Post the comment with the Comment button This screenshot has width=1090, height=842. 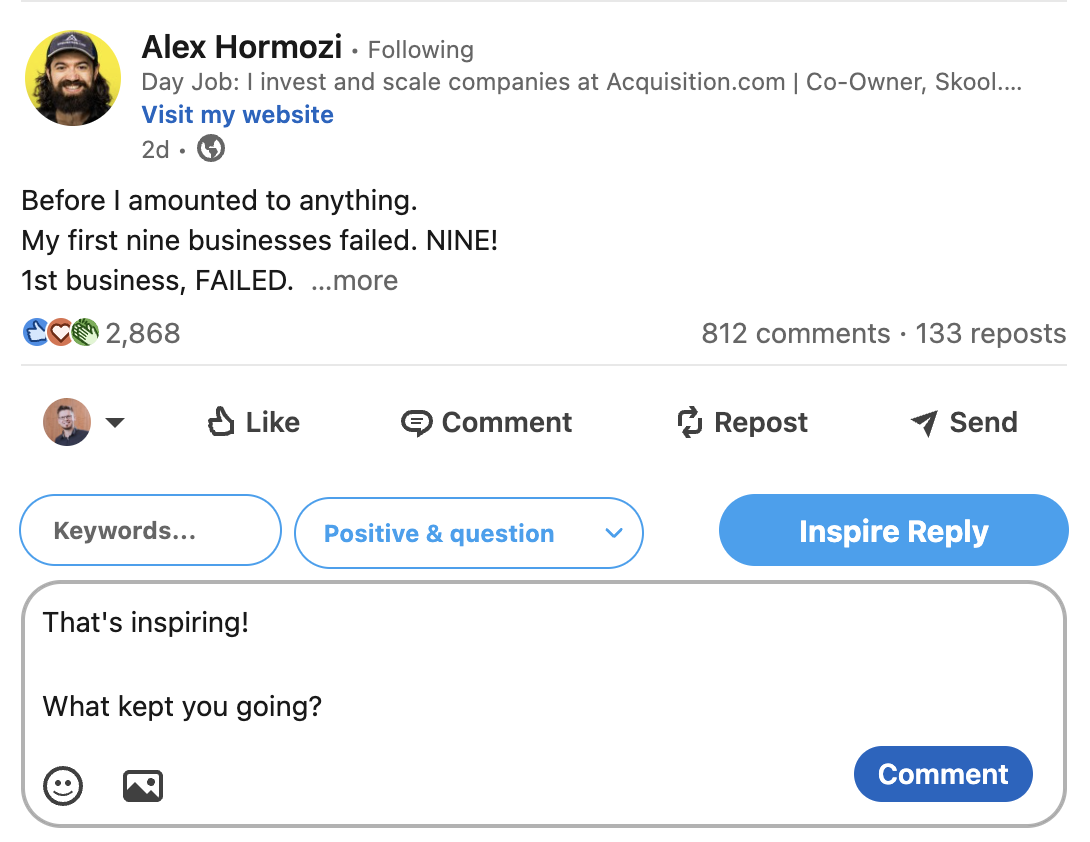(x=941, y=773)
